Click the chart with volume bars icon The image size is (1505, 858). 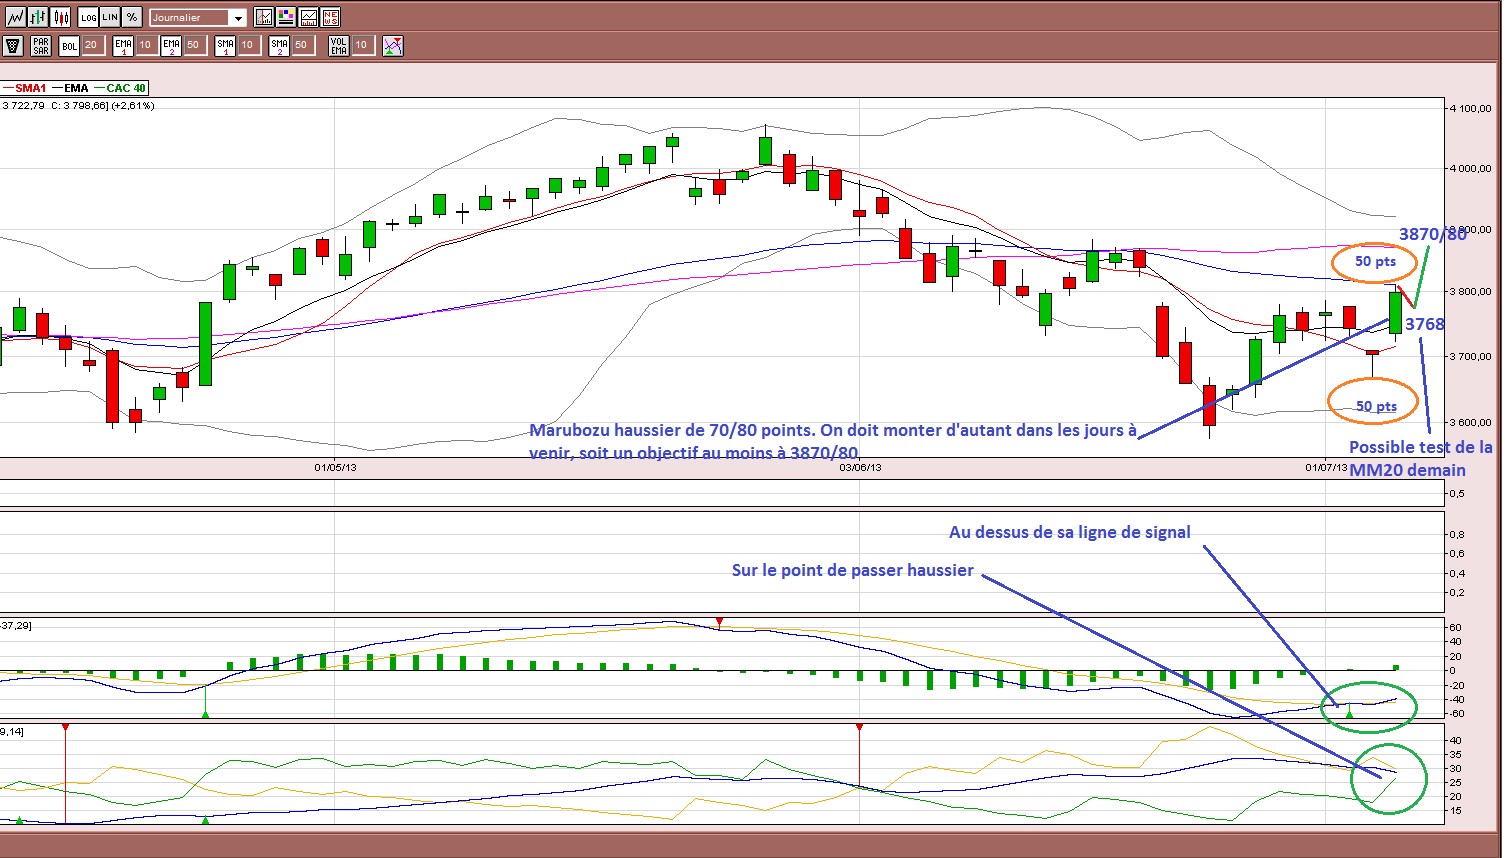[309, 17]
